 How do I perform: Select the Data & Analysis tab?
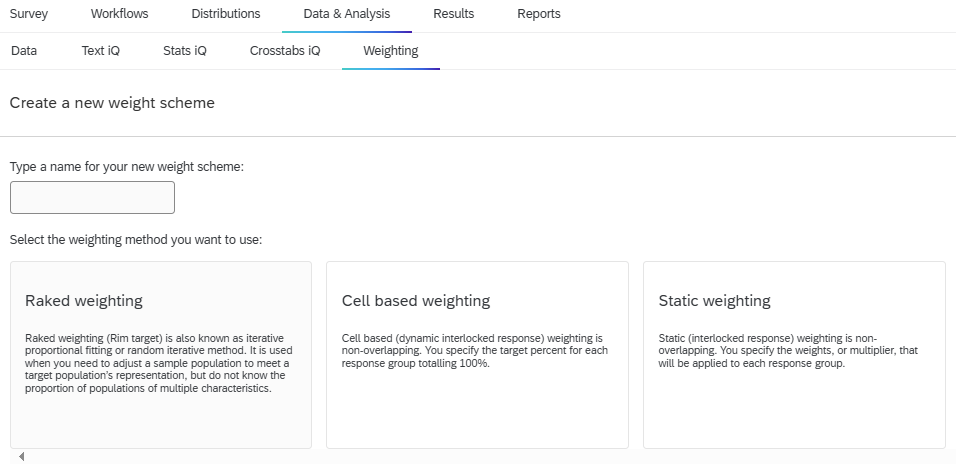point(346,13)
